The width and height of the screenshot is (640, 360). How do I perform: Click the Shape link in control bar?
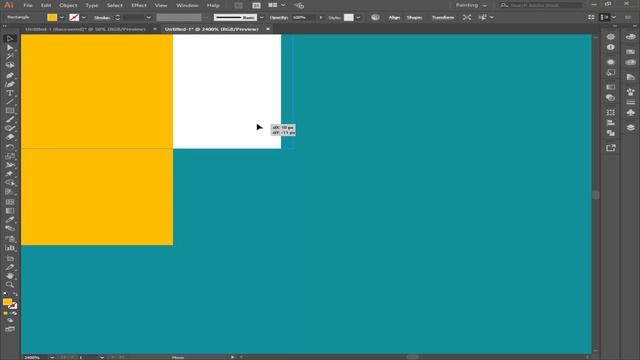pos(414,17)
